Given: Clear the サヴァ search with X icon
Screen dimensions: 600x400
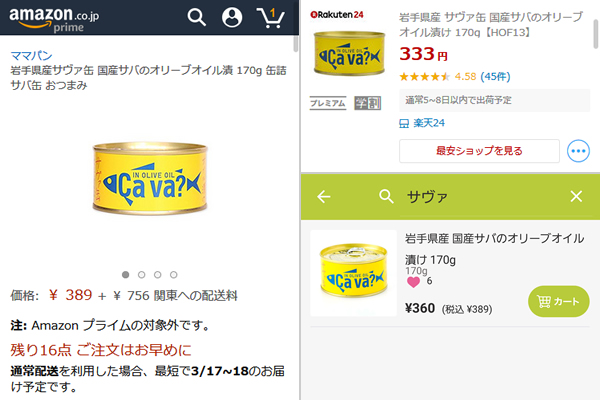Looking at the screenshot, I should 576,197.
